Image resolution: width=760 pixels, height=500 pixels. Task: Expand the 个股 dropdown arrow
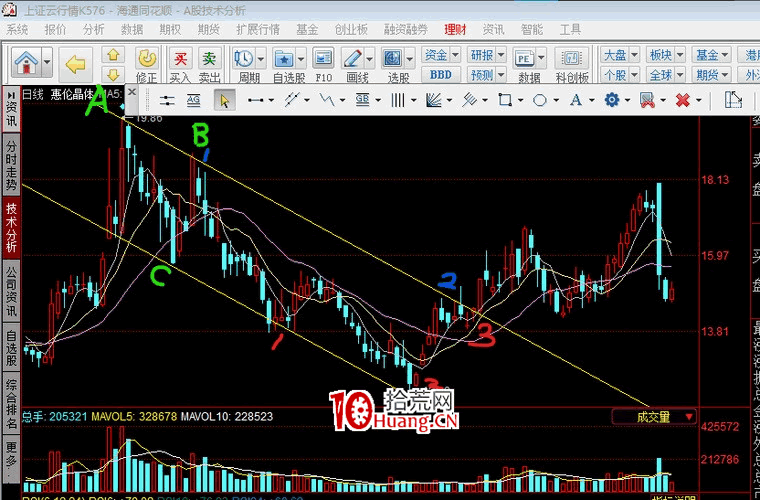[x=634, y=75]
